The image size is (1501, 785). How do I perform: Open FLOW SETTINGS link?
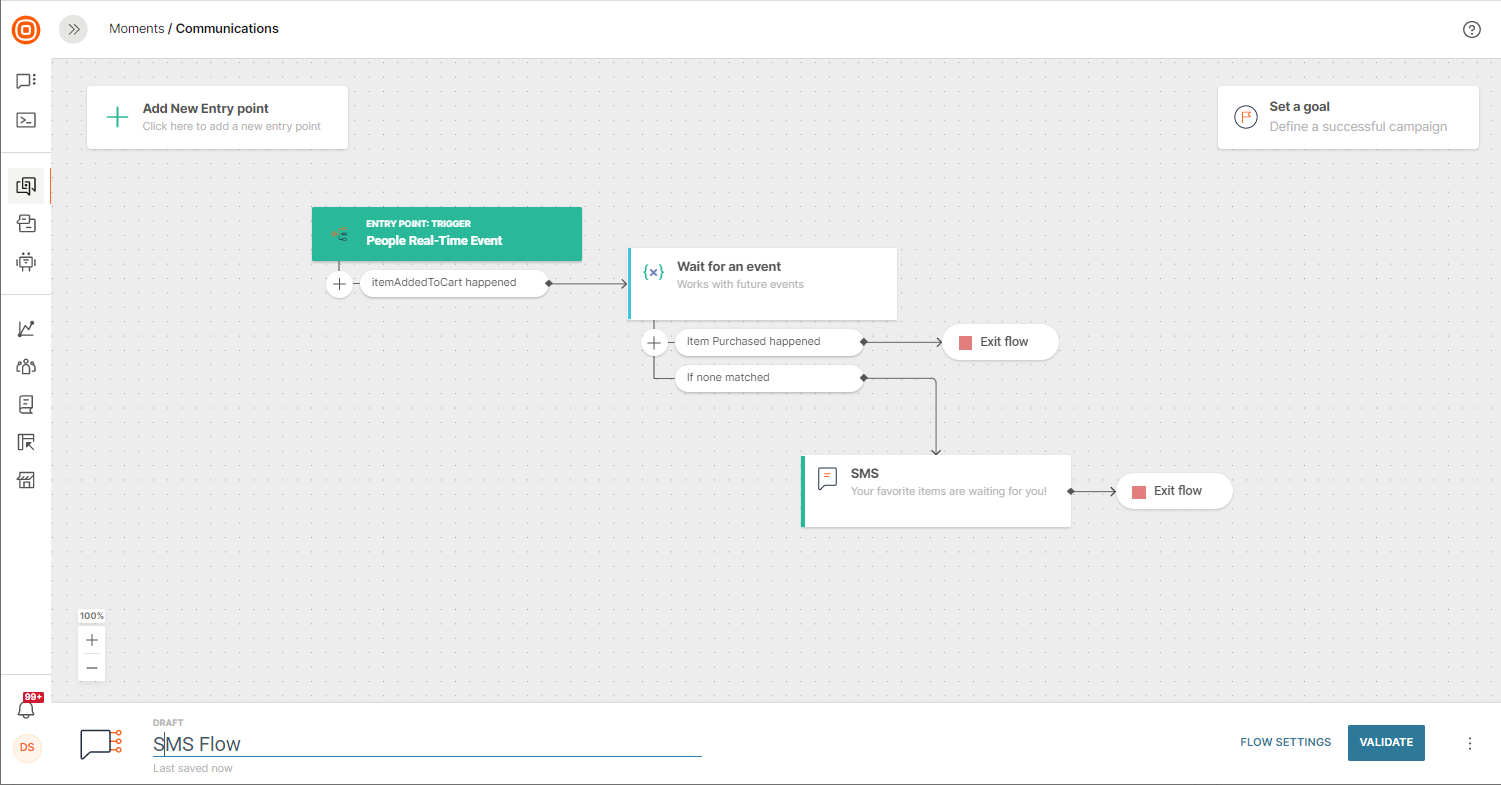tap(1285, 742)
